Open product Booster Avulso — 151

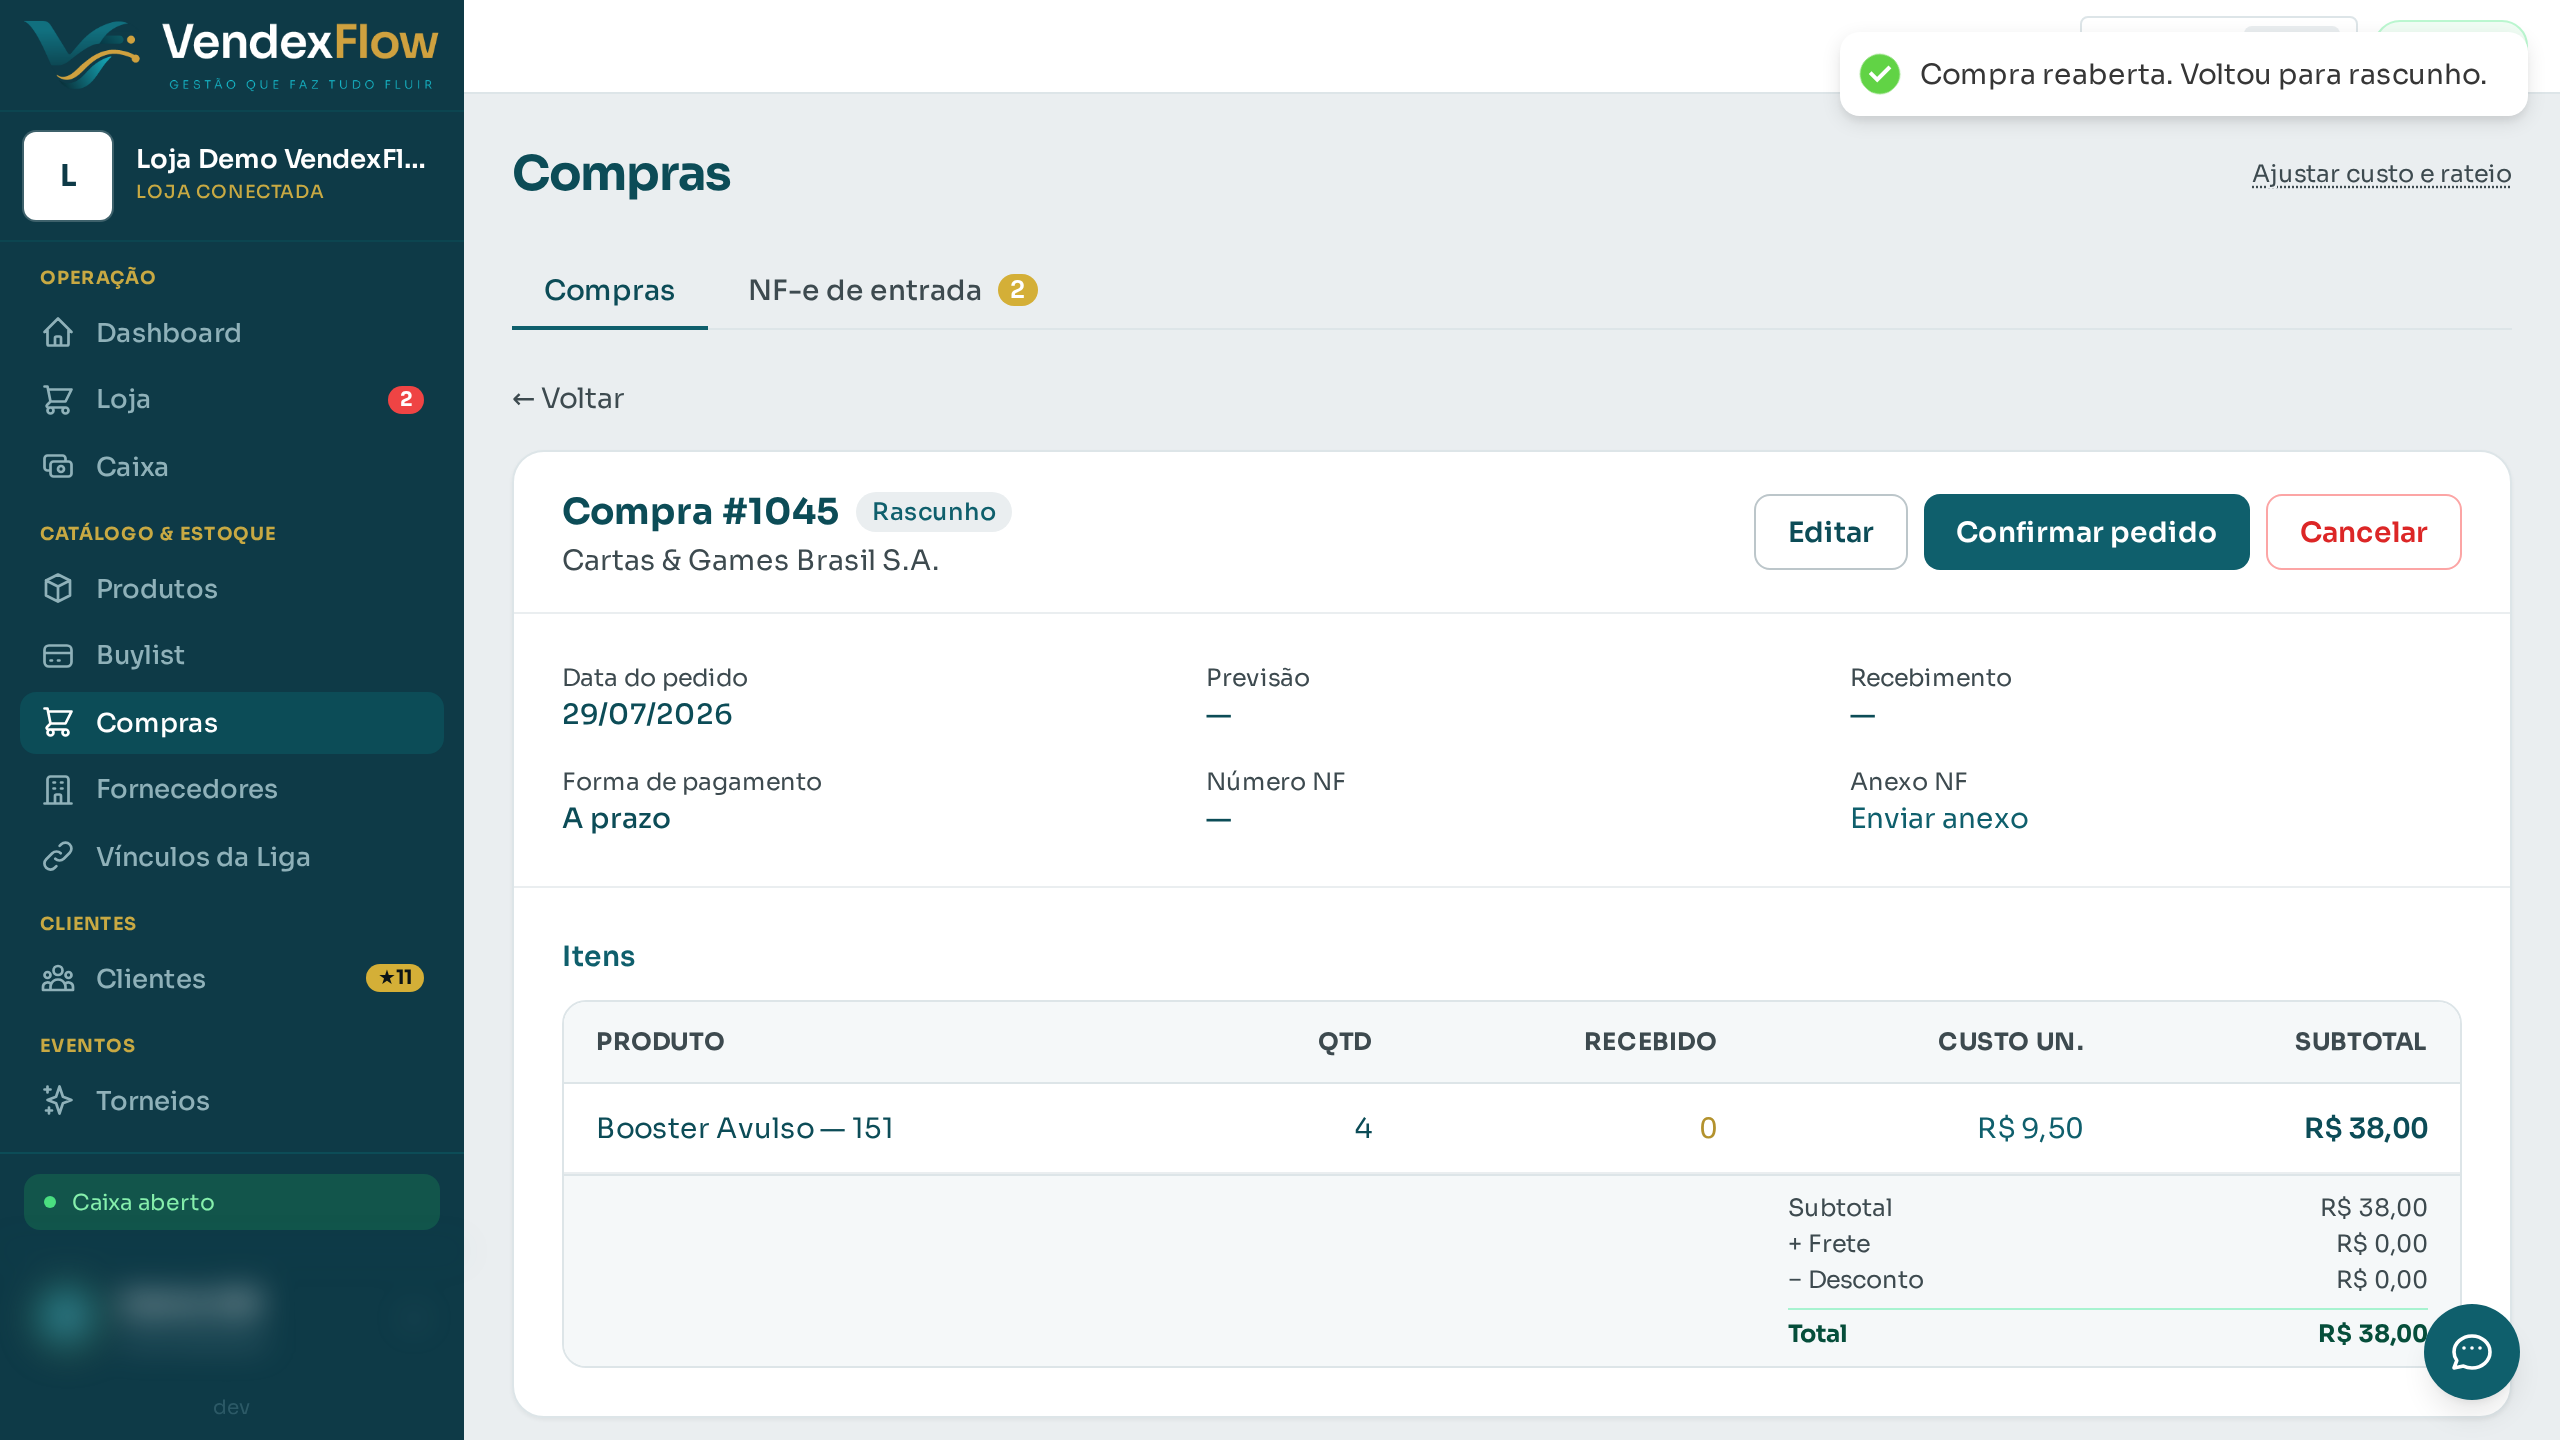(744, 1128)
